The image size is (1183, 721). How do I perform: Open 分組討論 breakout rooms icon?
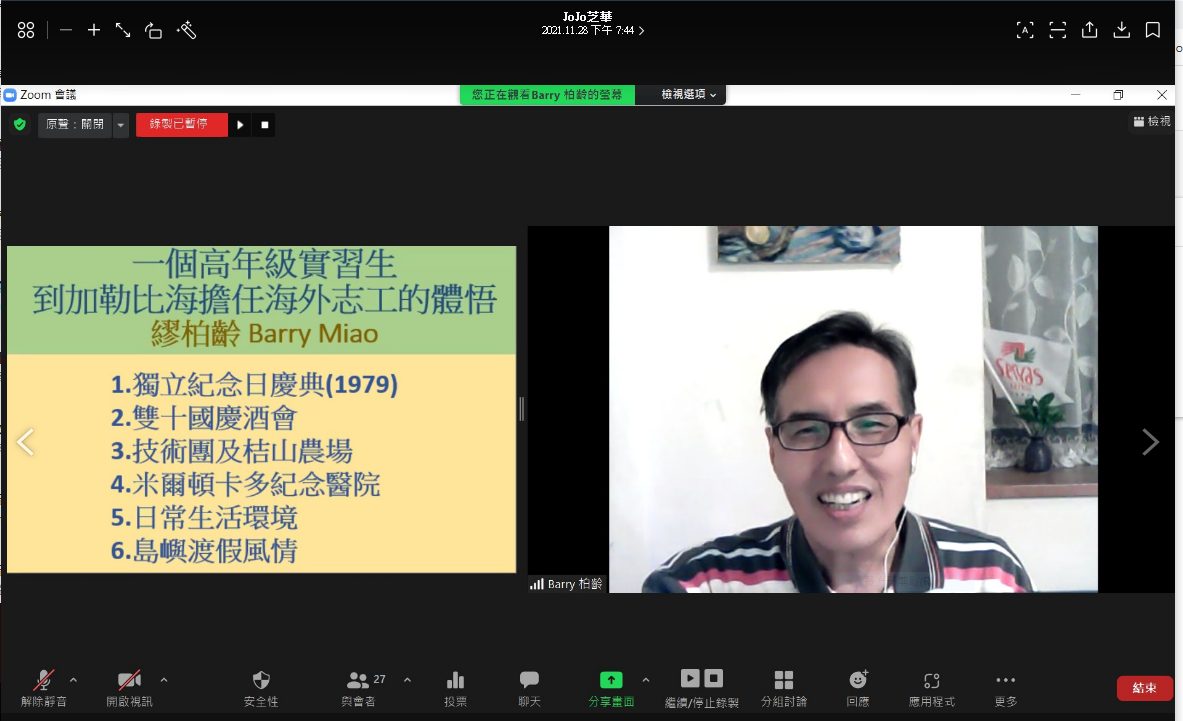[x=784, y=680]
